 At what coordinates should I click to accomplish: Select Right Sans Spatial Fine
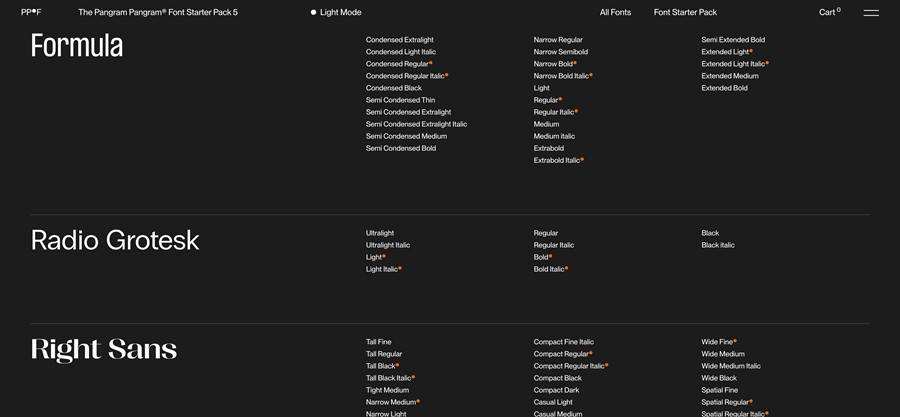pos(719,390)
